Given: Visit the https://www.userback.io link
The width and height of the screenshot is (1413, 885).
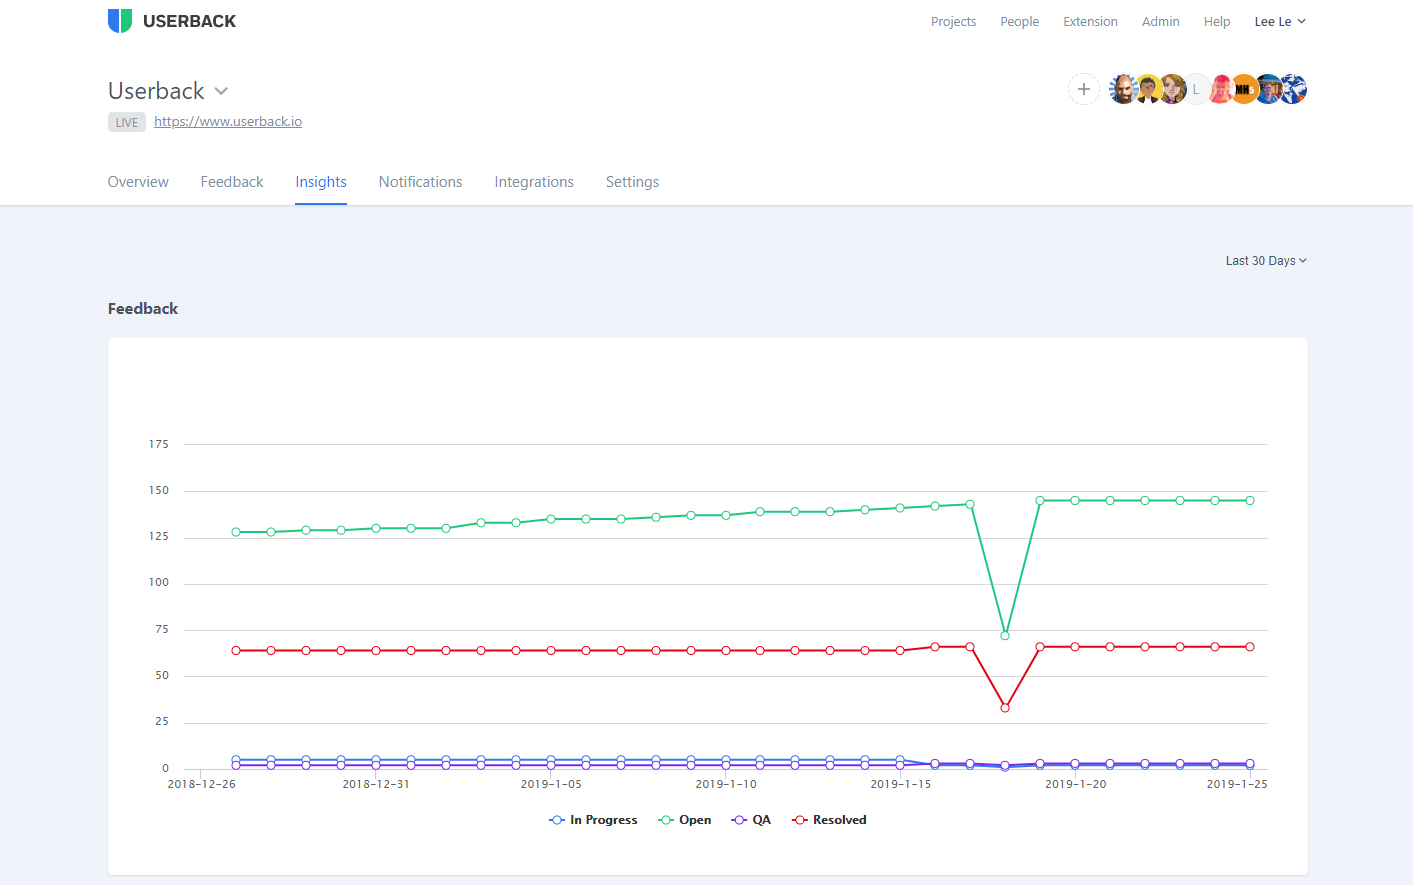Looking at the screenshot, I should tap(228, 122).
